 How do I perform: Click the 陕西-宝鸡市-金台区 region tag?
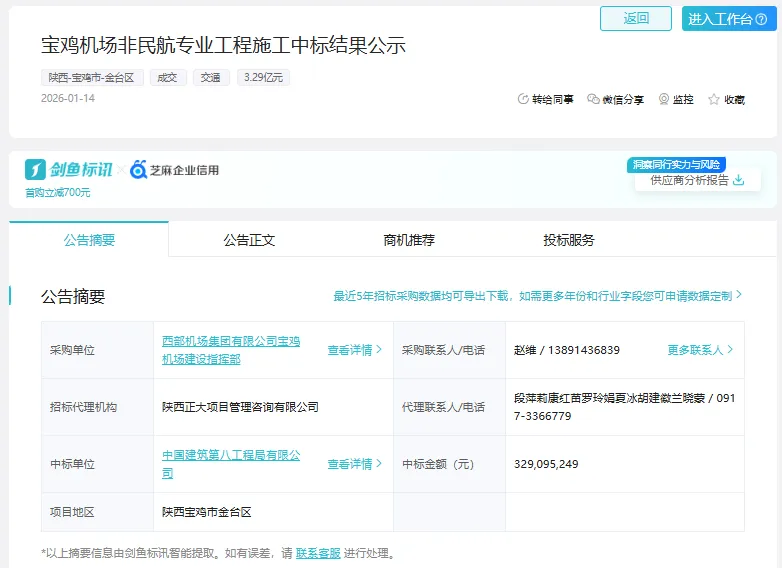click(x=93, y=77)
